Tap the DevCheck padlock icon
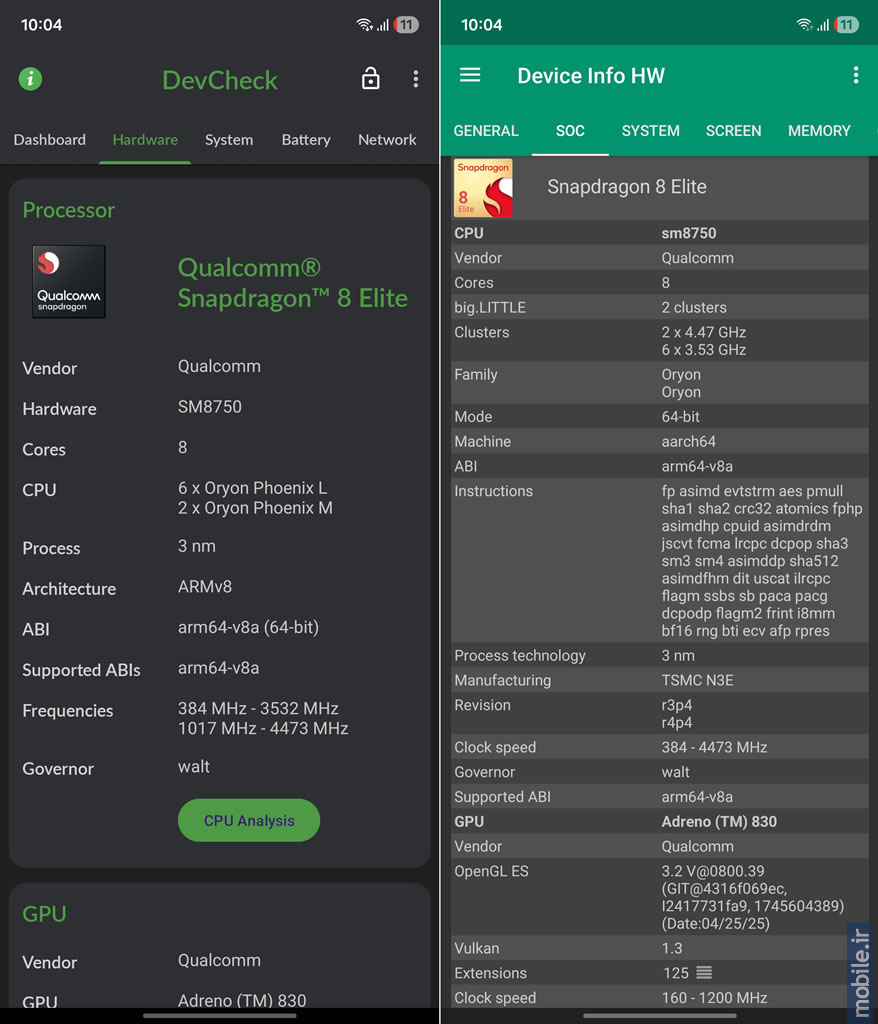878x1024 pixels. 370,78
